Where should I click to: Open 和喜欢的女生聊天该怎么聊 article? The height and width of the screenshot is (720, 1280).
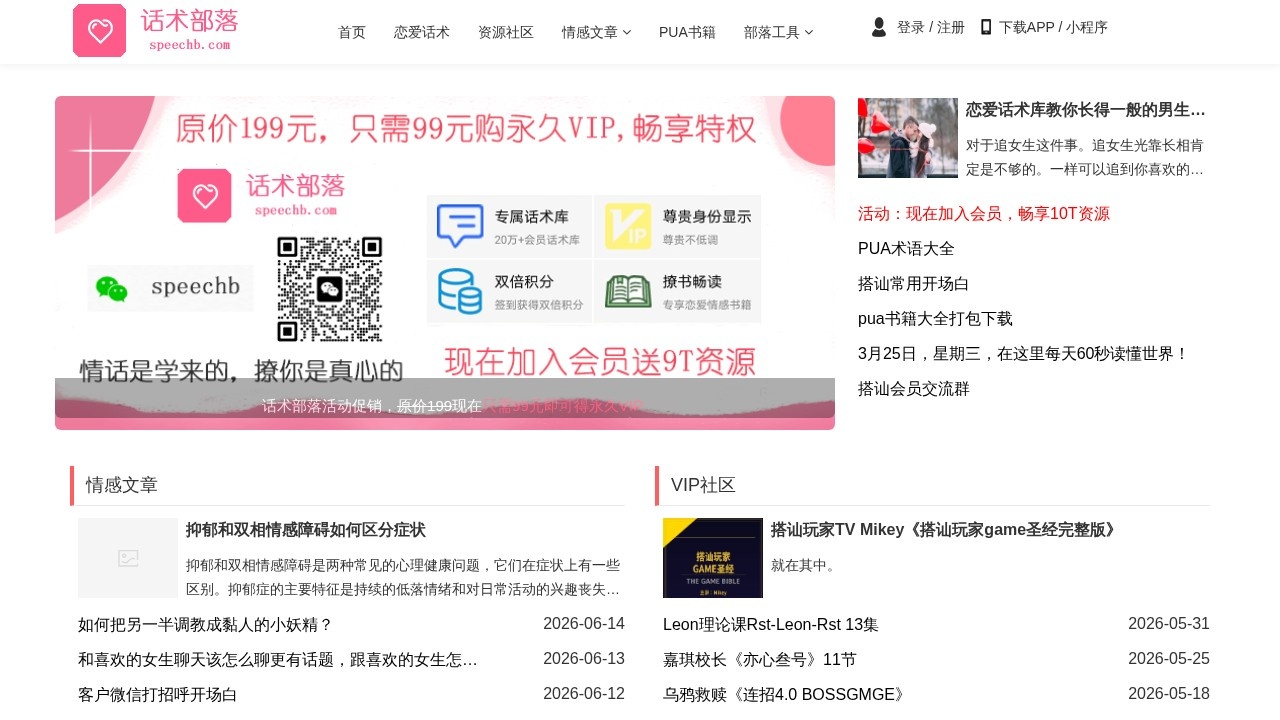pos(278,660)
